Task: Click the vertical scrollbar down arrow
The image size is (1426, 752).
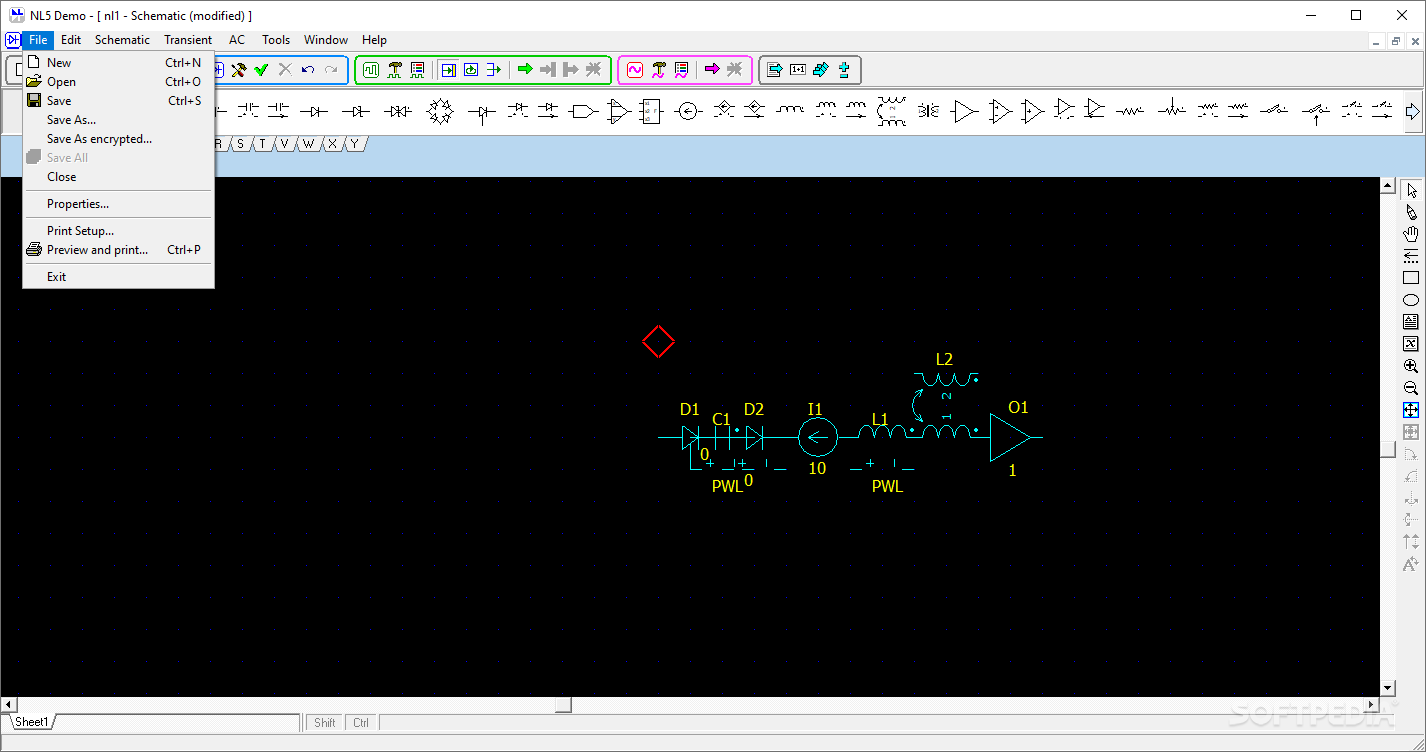Action: (x=1388, y=688)
